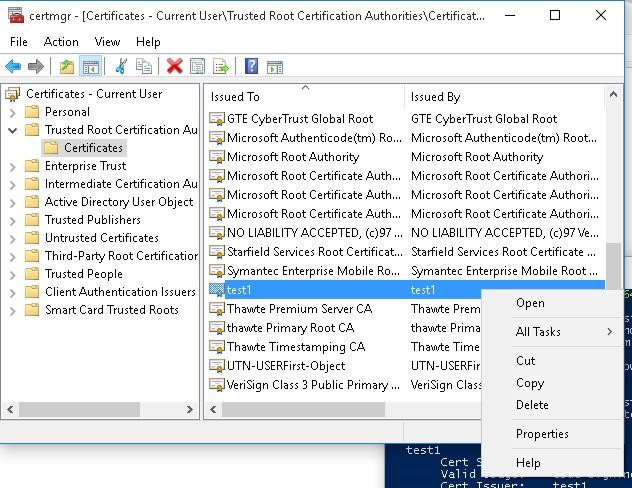Select Properties from the context menu
Image resolution: width=632 pixels, height=488 pixels.
(542, 434)
